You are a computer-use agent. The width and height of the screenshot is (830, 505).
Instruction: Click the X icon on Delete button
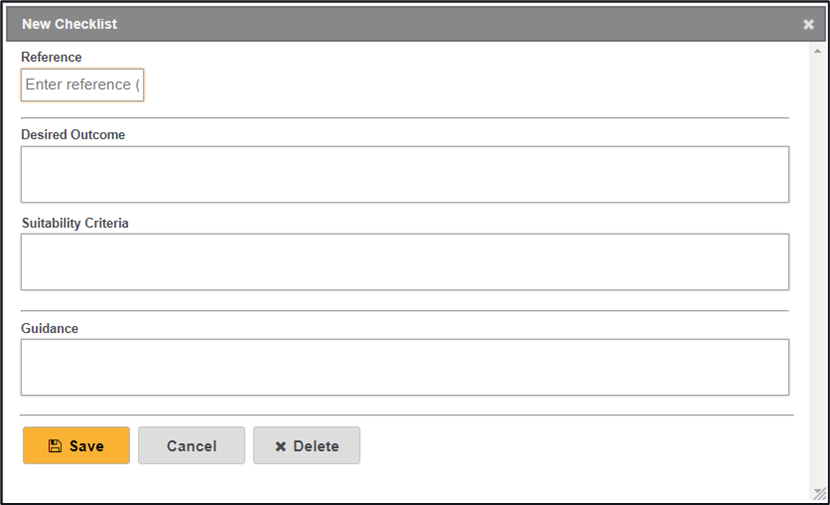281,446
